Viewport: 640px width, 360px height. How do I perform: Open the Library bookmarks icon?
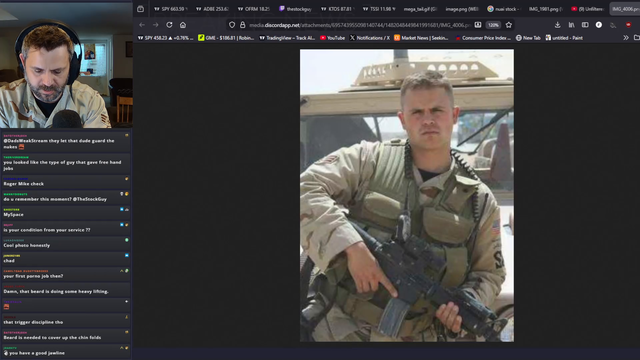pyautogui.click(x=571, y=25)
